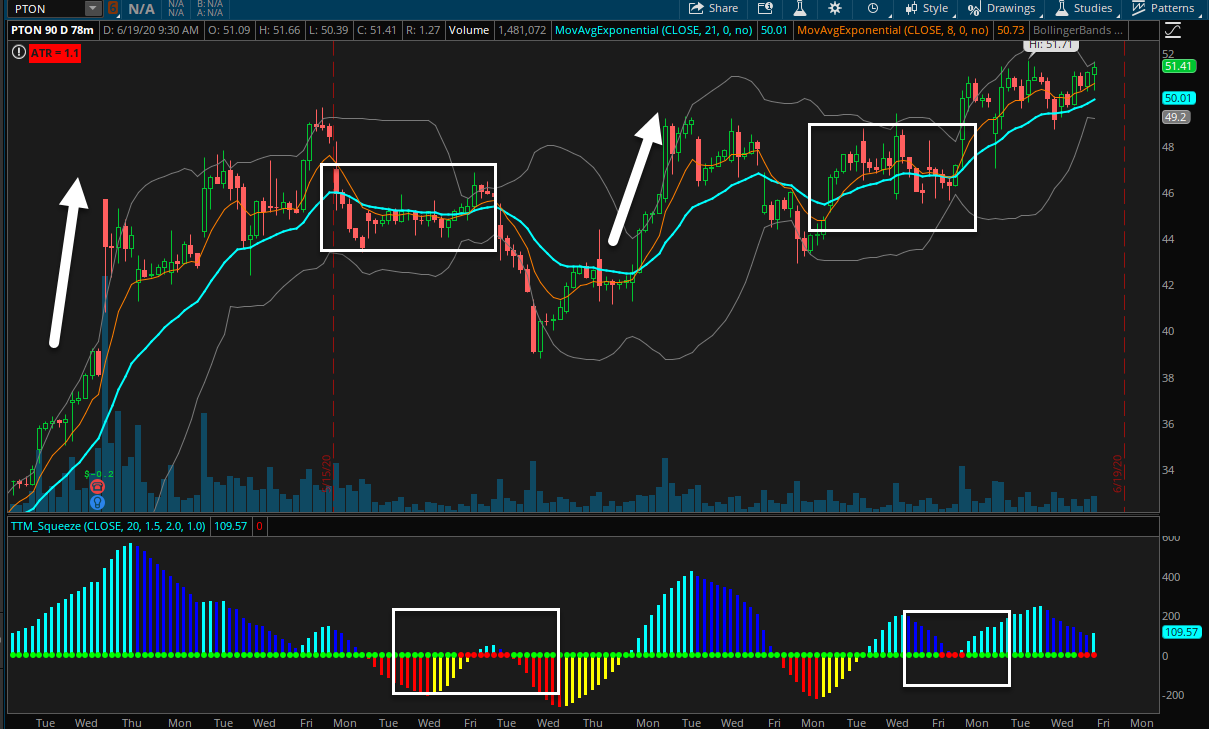Image resolution: width=1209 pixels, height=729 pixels.
Task: Click the green 51.41 last price bubble
Action: click(1178, 66)
